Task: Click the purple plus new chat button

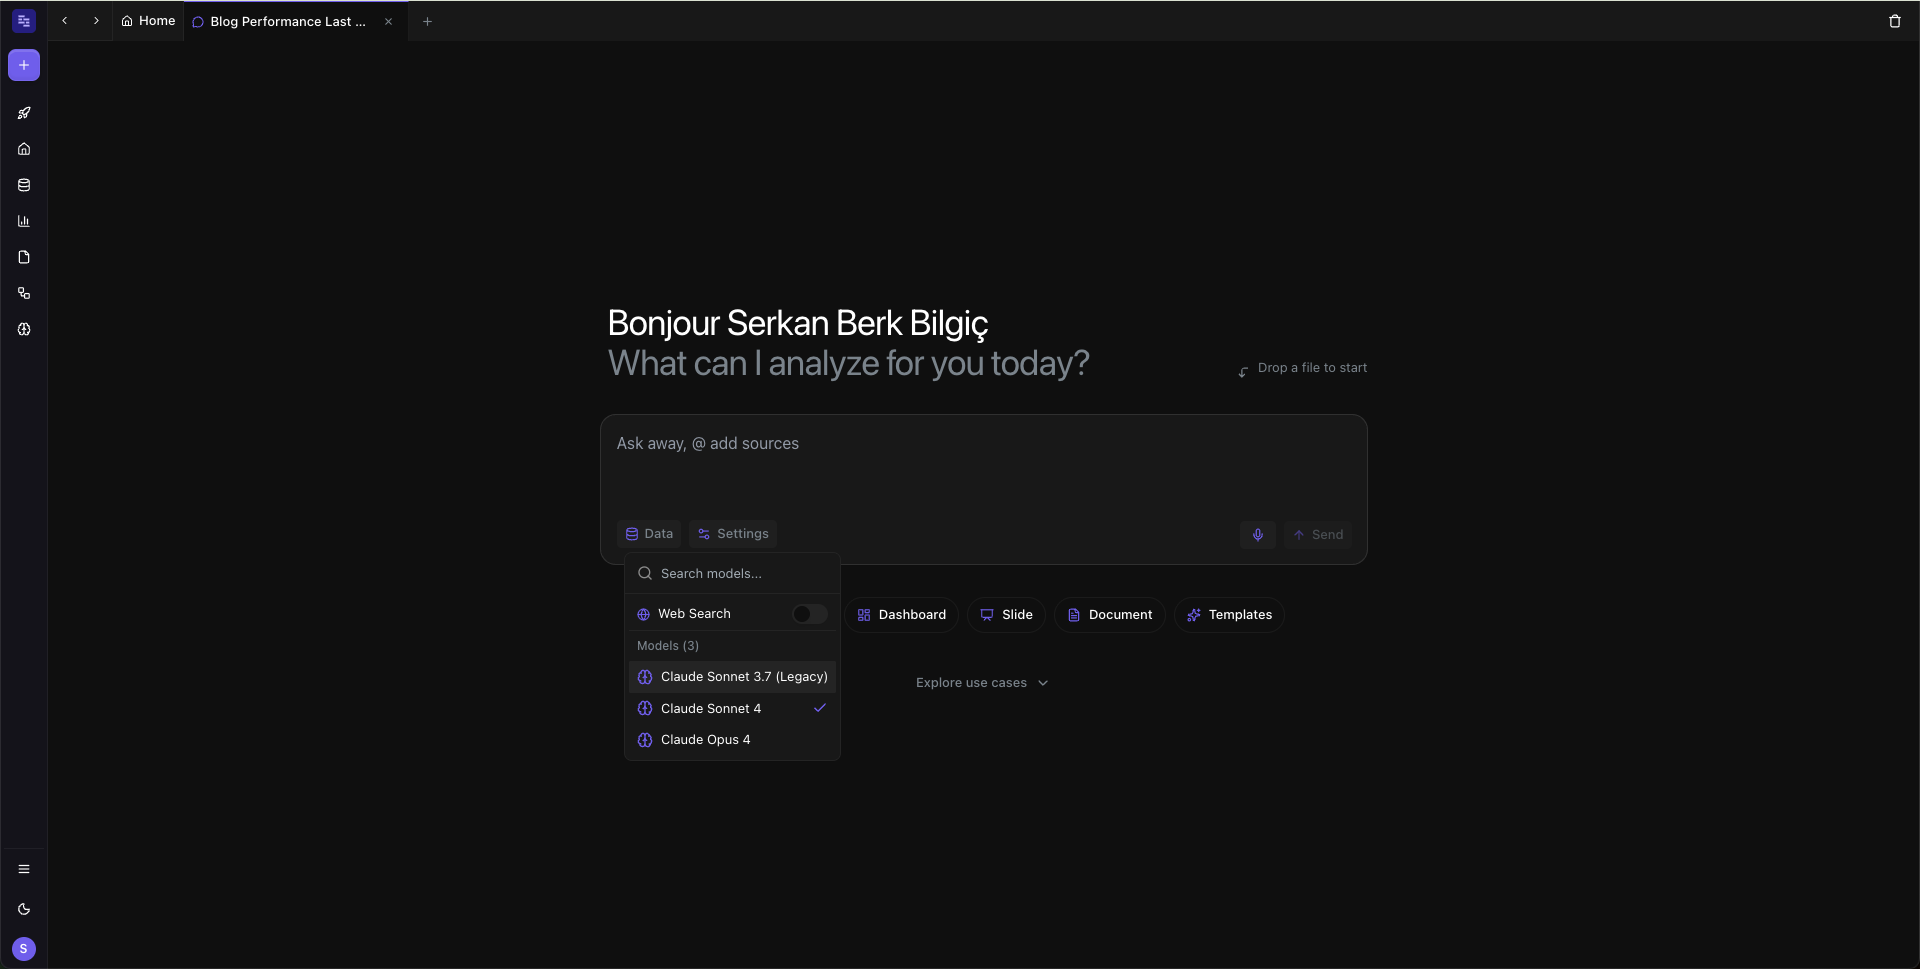Action: [24, 65]
